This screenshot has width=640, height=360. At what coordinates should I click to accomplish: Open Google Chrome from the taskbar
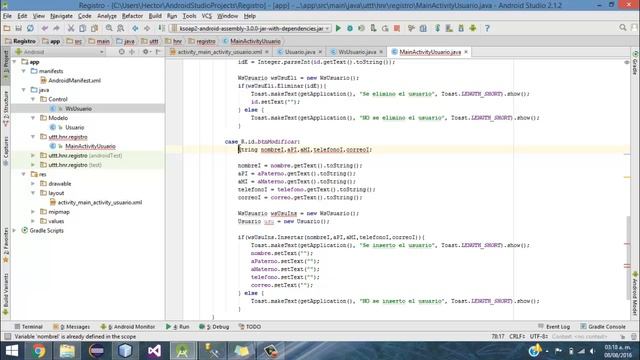click(39, 351)
